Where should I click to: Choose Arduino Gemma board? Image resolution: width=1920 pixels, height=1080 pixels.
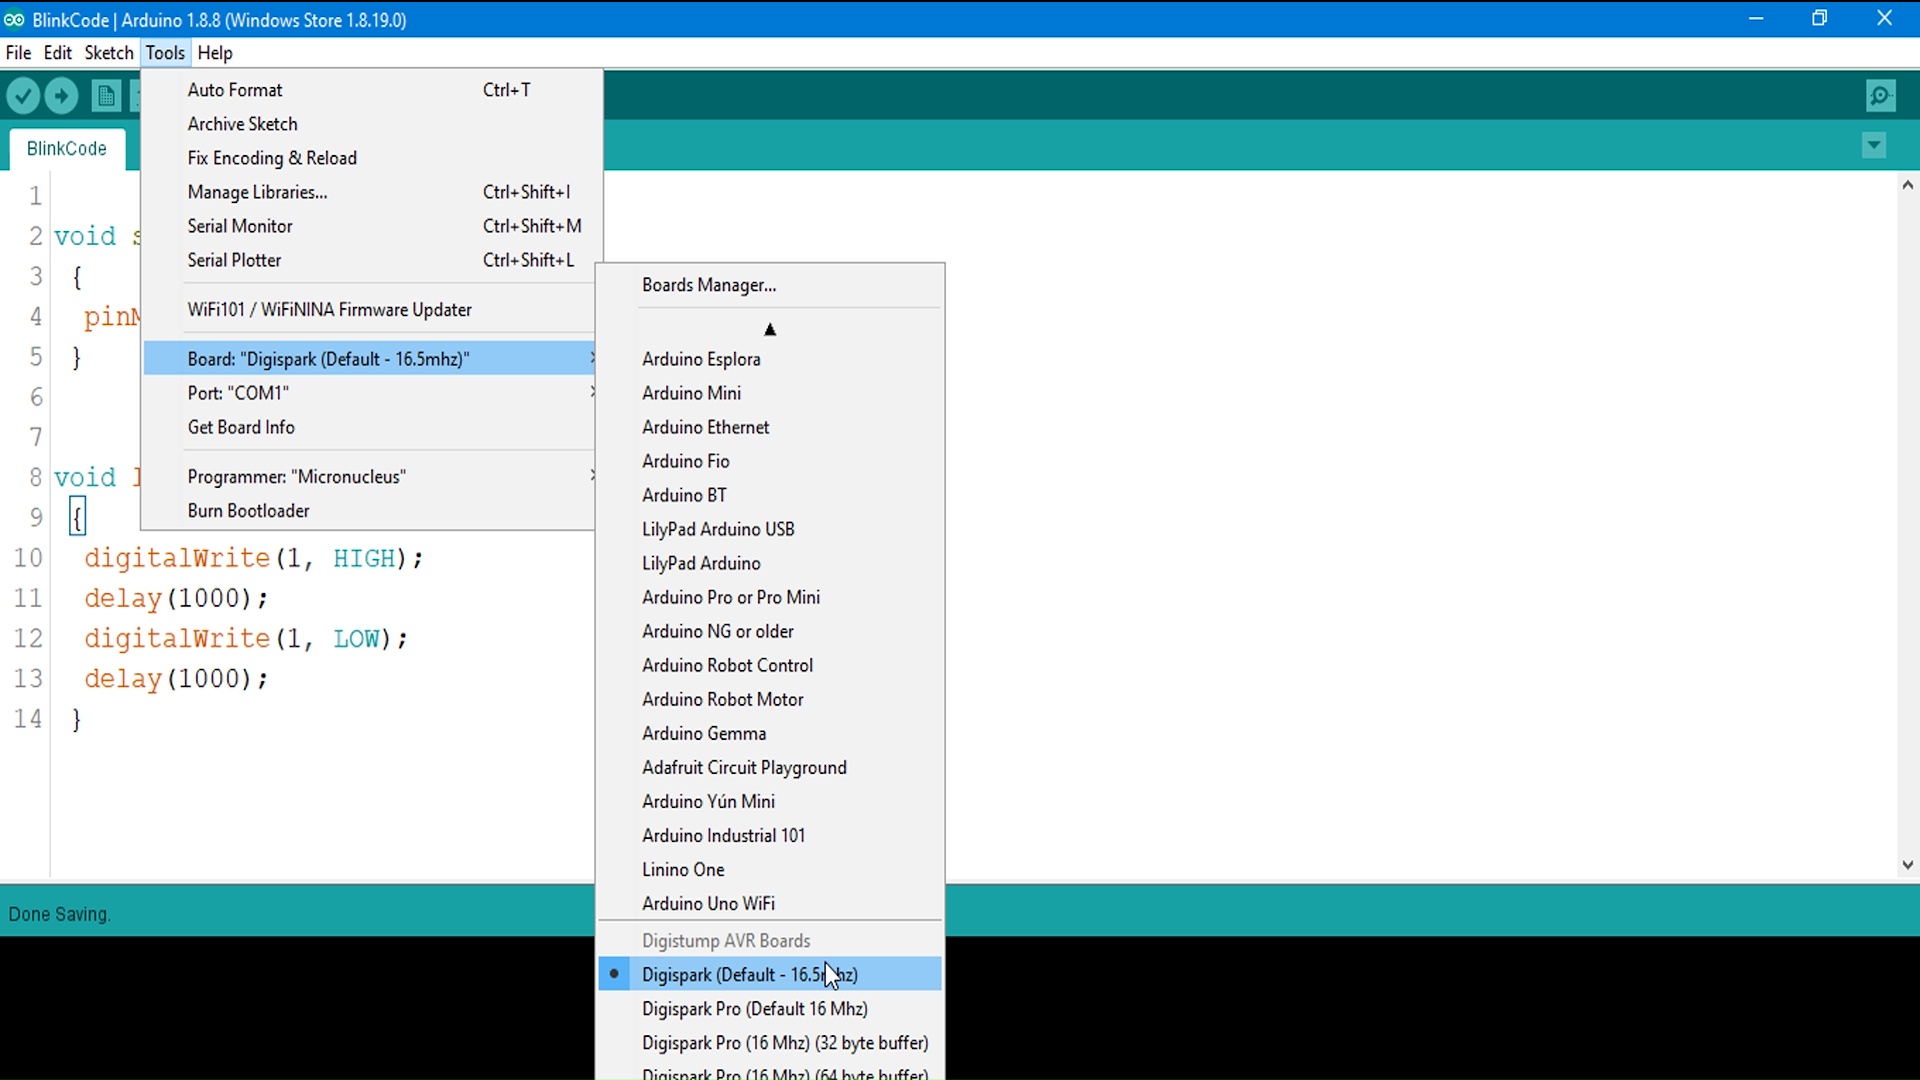pos(770,733)
